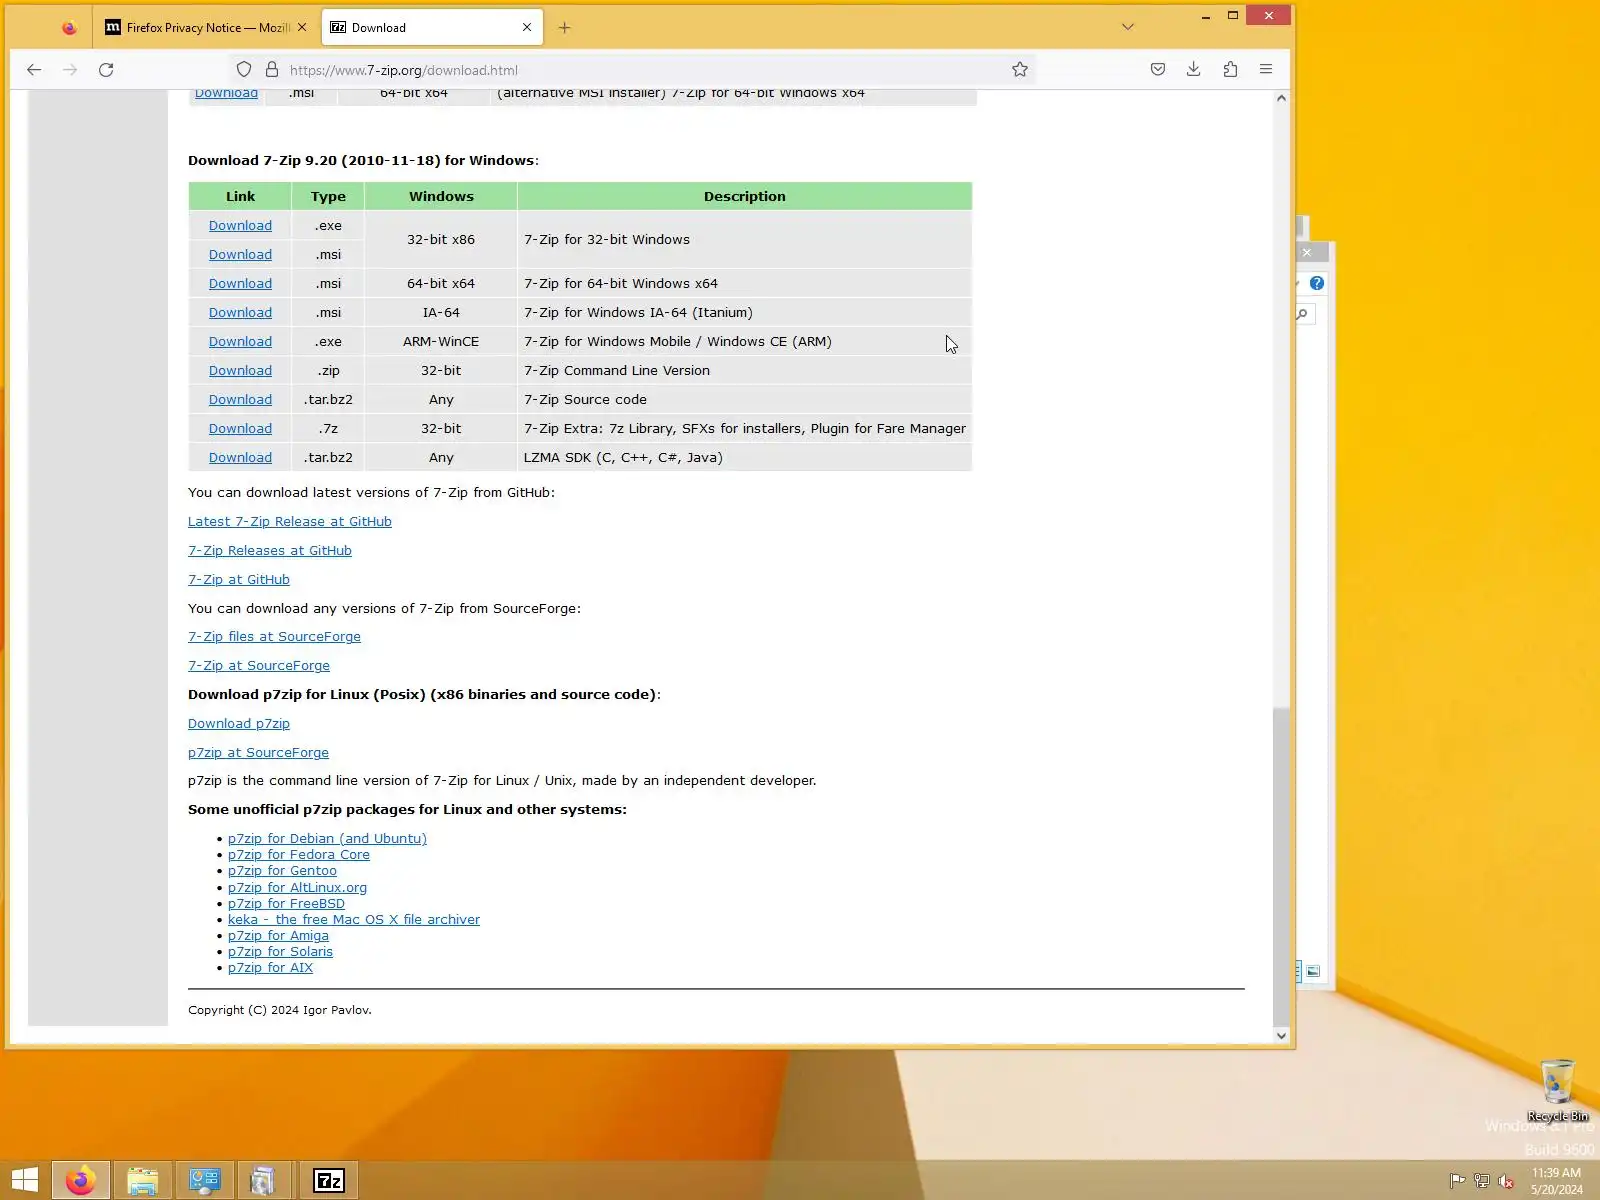Image resolution: width=1600 pixels, height=1200 pixels.
Task: Download the 7-Zip Extra .7z package
Action: pyautogui.click(x=240, y=429)
